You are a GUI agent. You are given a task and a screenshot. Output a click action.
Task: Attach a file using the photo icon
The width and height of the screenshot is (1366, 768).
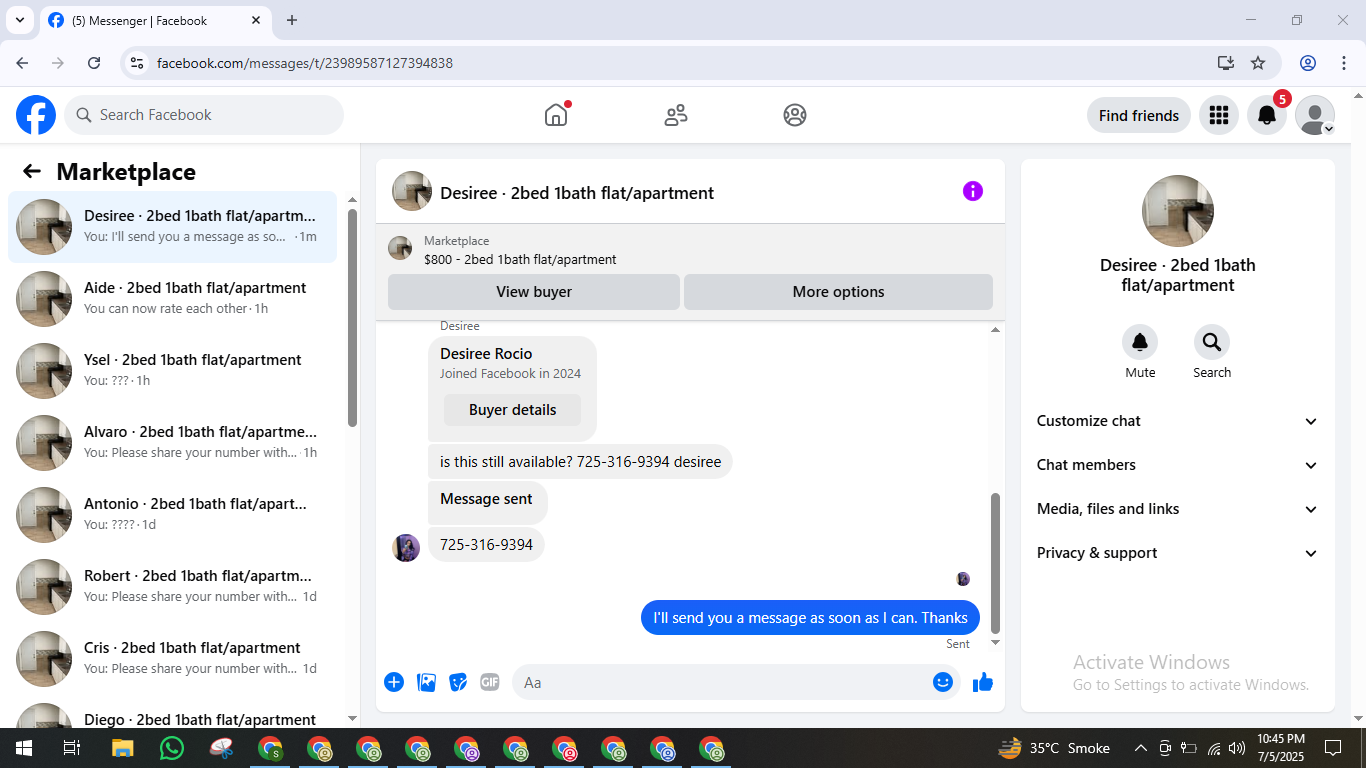click(427, 682)
